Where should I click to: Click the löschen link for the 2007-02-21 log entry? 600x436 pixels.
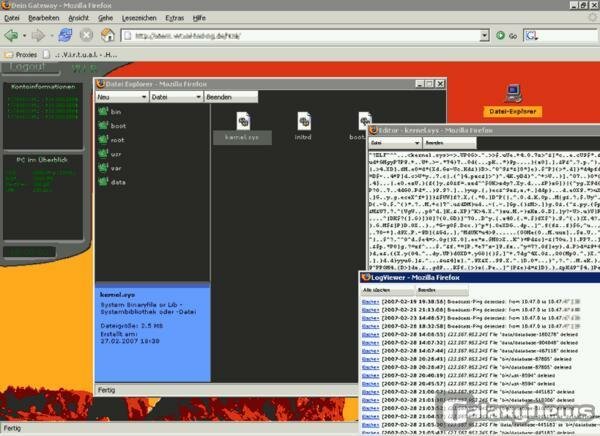point(370,310)
